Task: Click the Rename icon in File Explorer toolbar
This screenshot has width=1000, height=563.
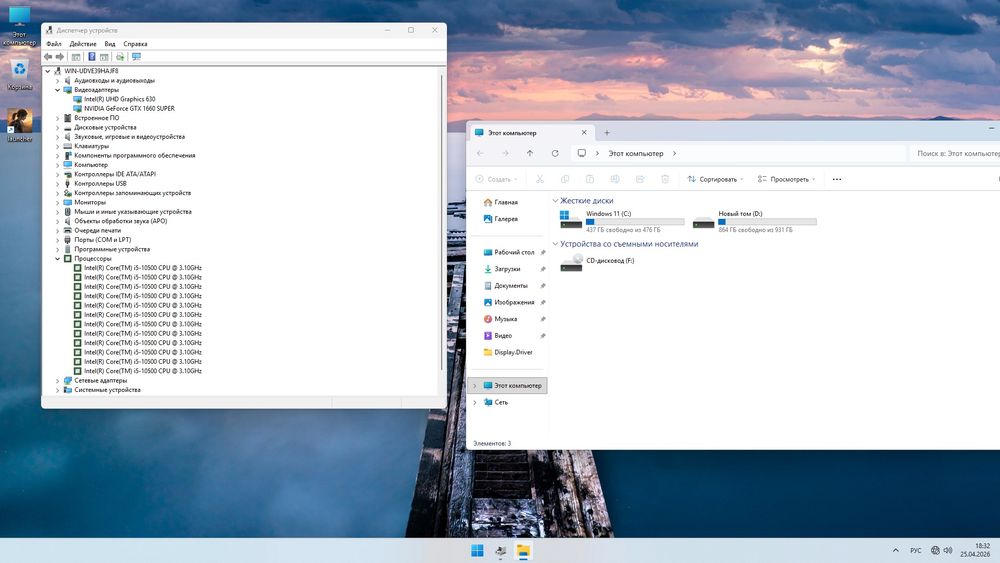Action: (615, 179)
